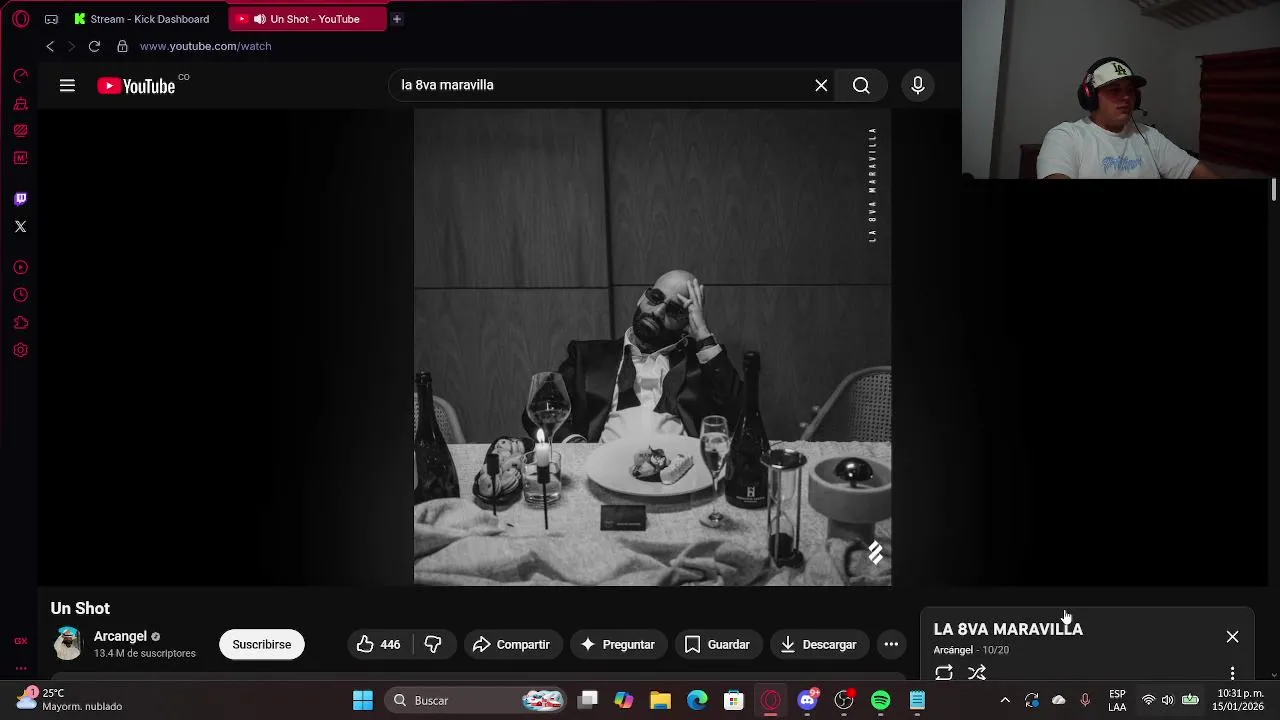Screen dimensions: 1280x720
Task: Open the volume tray icon
Action: (1167, 701)
